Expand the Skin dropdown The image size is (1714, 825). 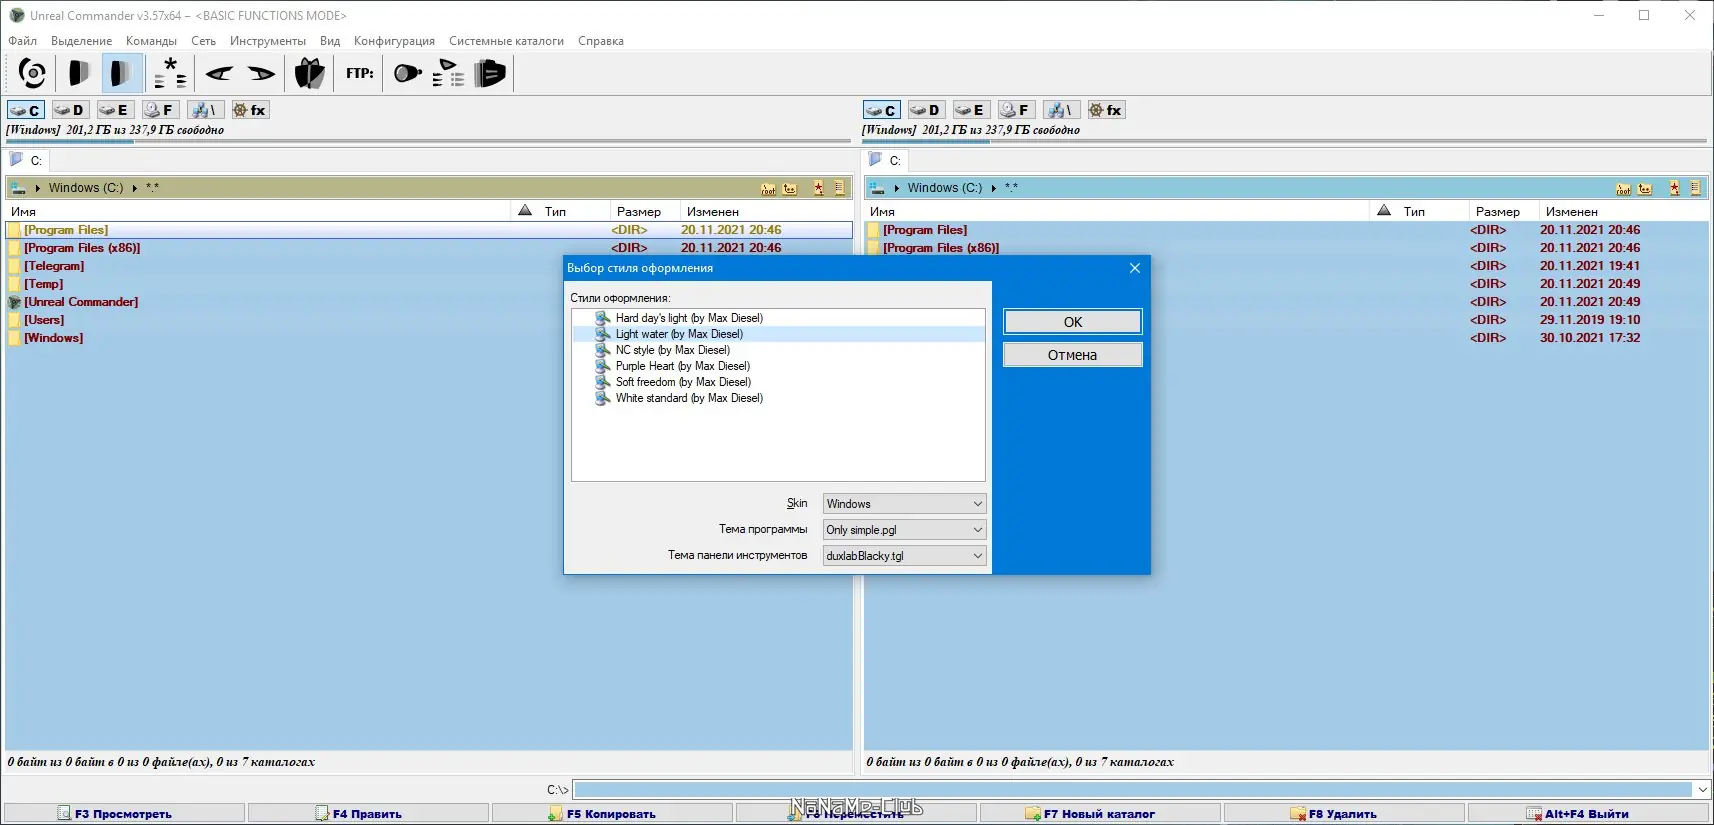click(x=977, y=504)
